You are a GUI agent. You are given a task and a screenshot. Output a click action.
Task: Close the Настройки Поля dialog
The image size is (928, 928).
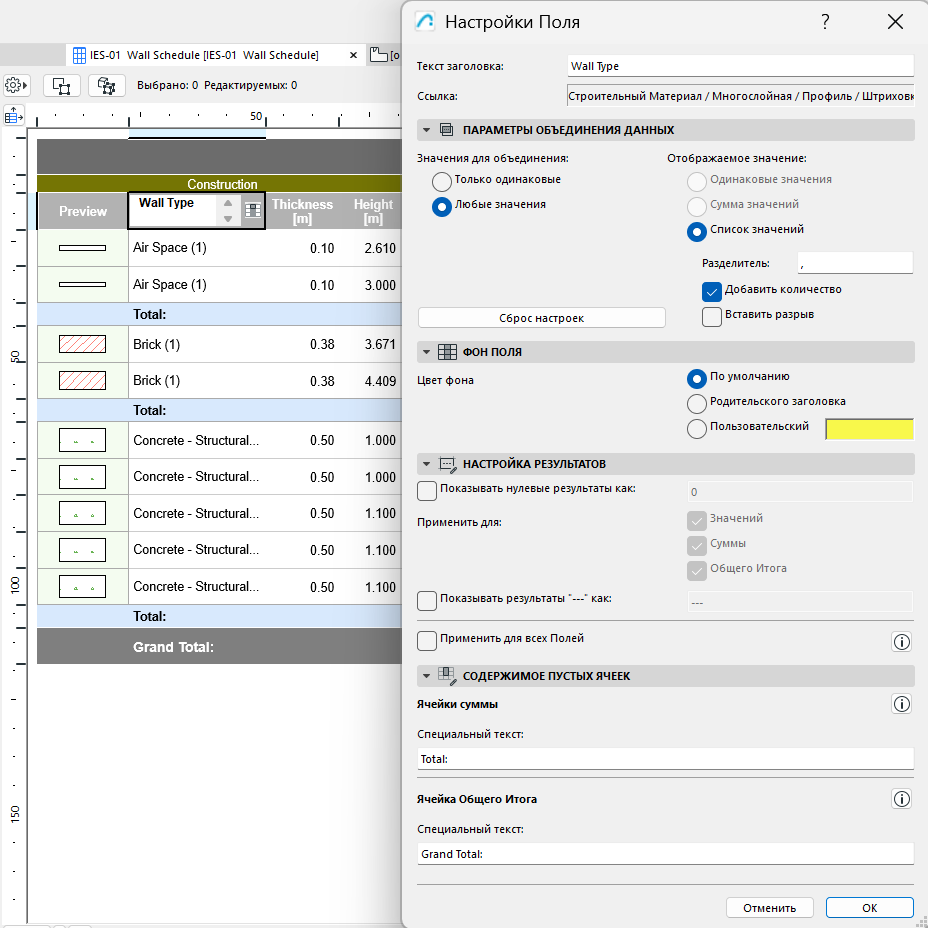point(895,22)
